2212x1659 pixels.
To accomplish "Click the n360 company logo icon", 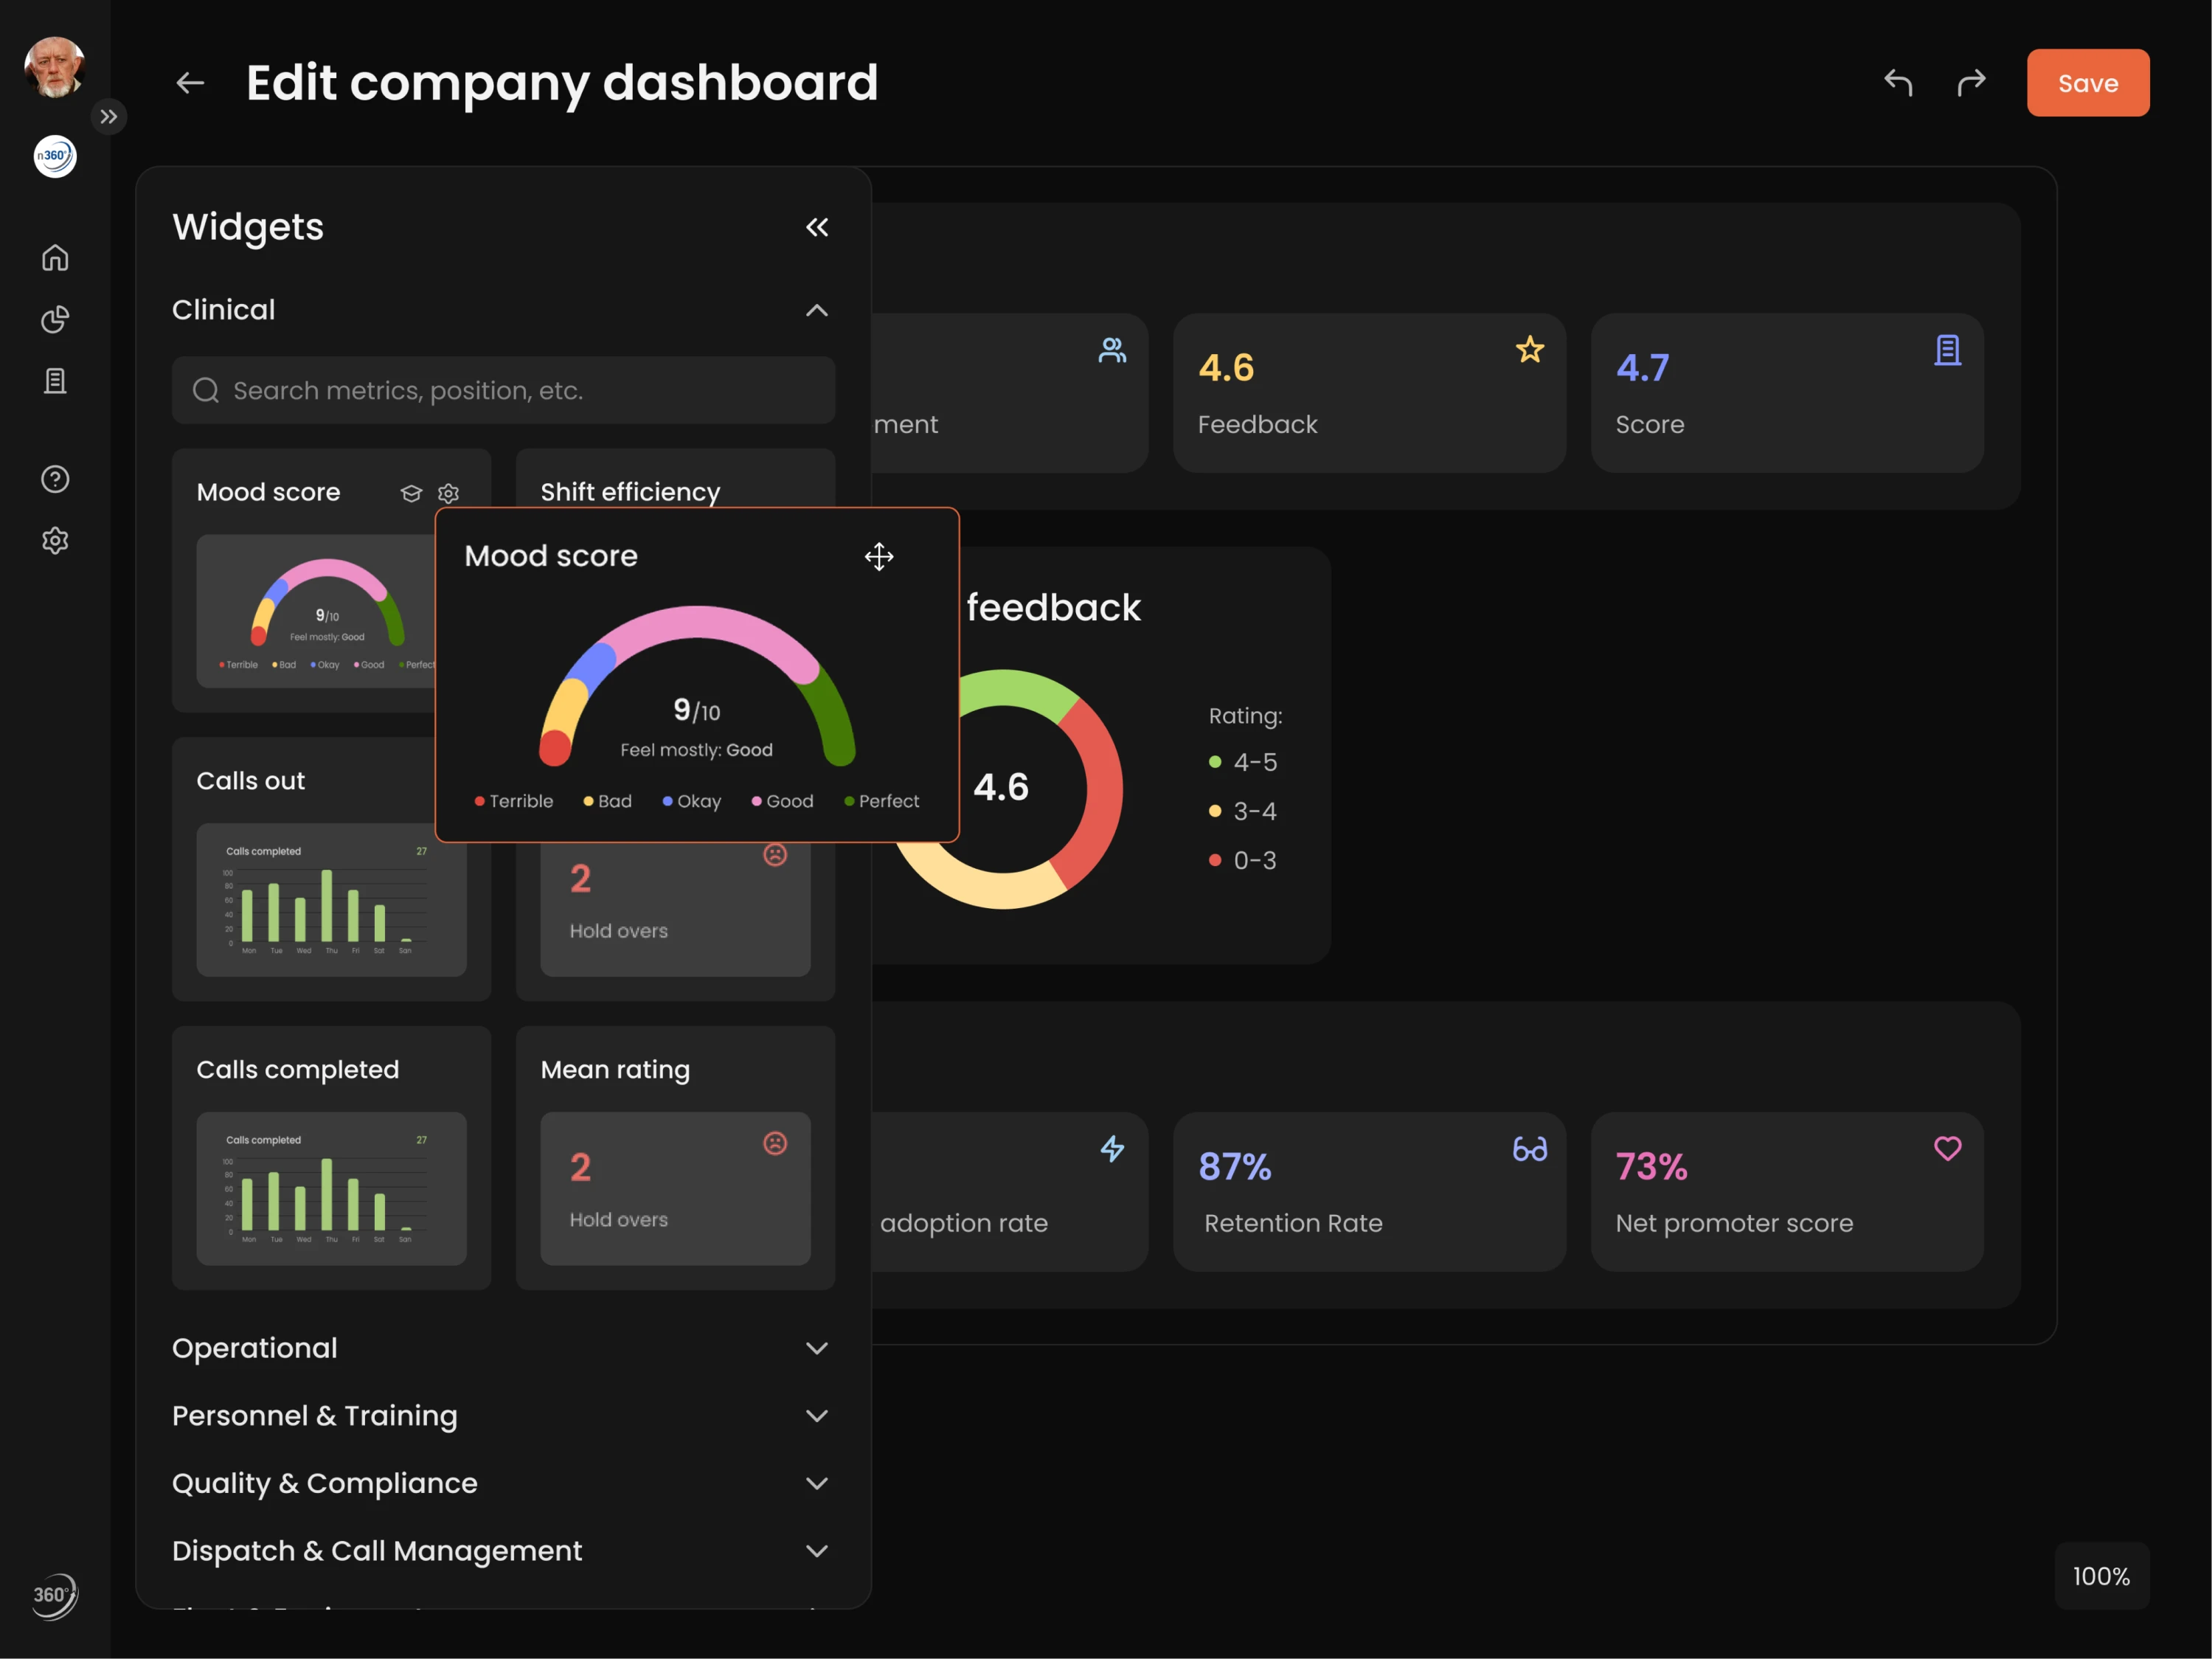I will click(x=55, y=156).
